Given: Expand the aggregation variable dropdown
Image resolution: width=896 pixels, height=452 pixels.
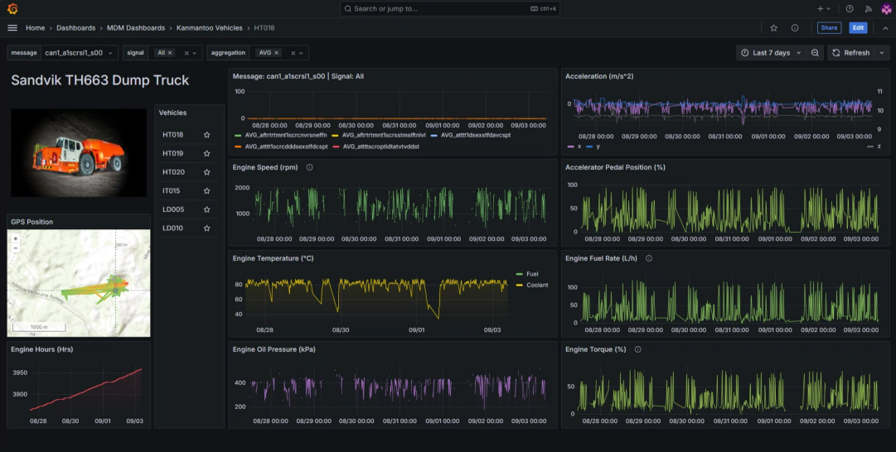Looking at the screenshot, I should pyautogui.click(x=301, y=53).
